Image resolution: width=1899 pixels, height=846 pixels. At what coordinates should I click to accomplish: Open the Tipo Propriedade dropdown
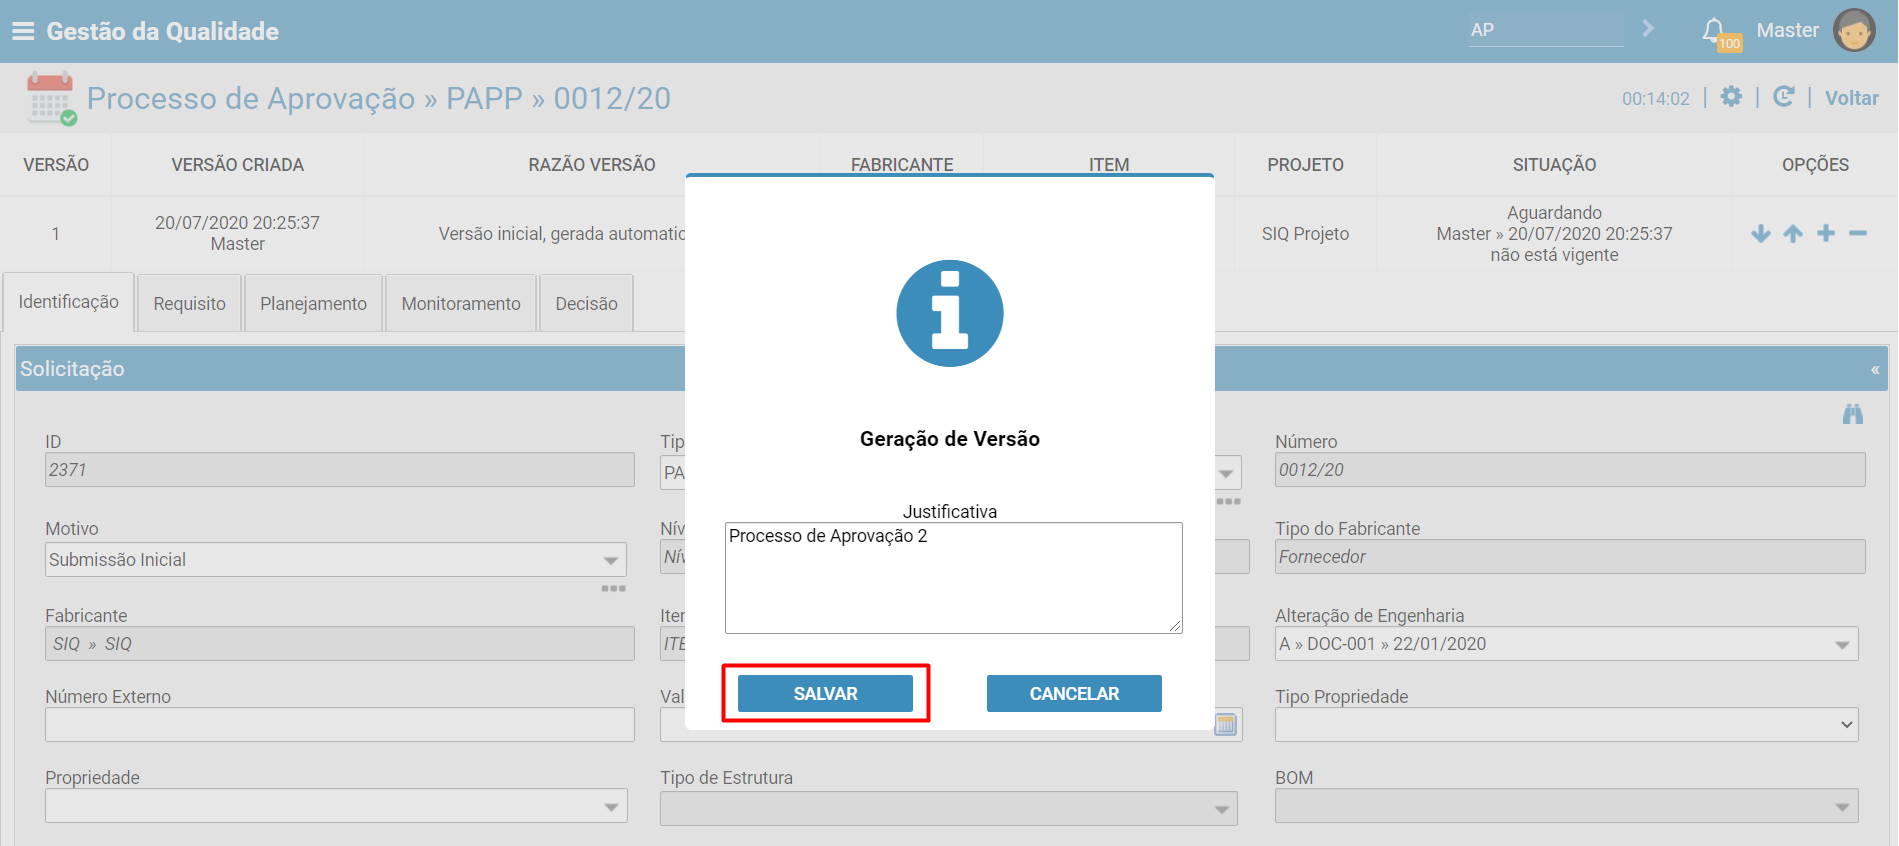[x=1566, y=724]
